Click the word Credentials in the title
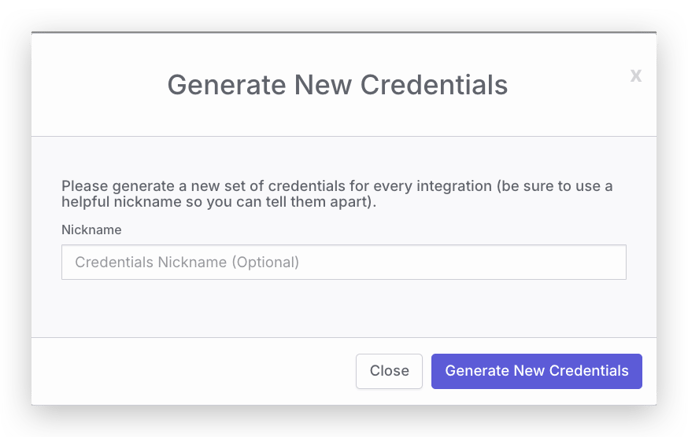This screenshot has width=688, height=437. [x=434, y=85]
